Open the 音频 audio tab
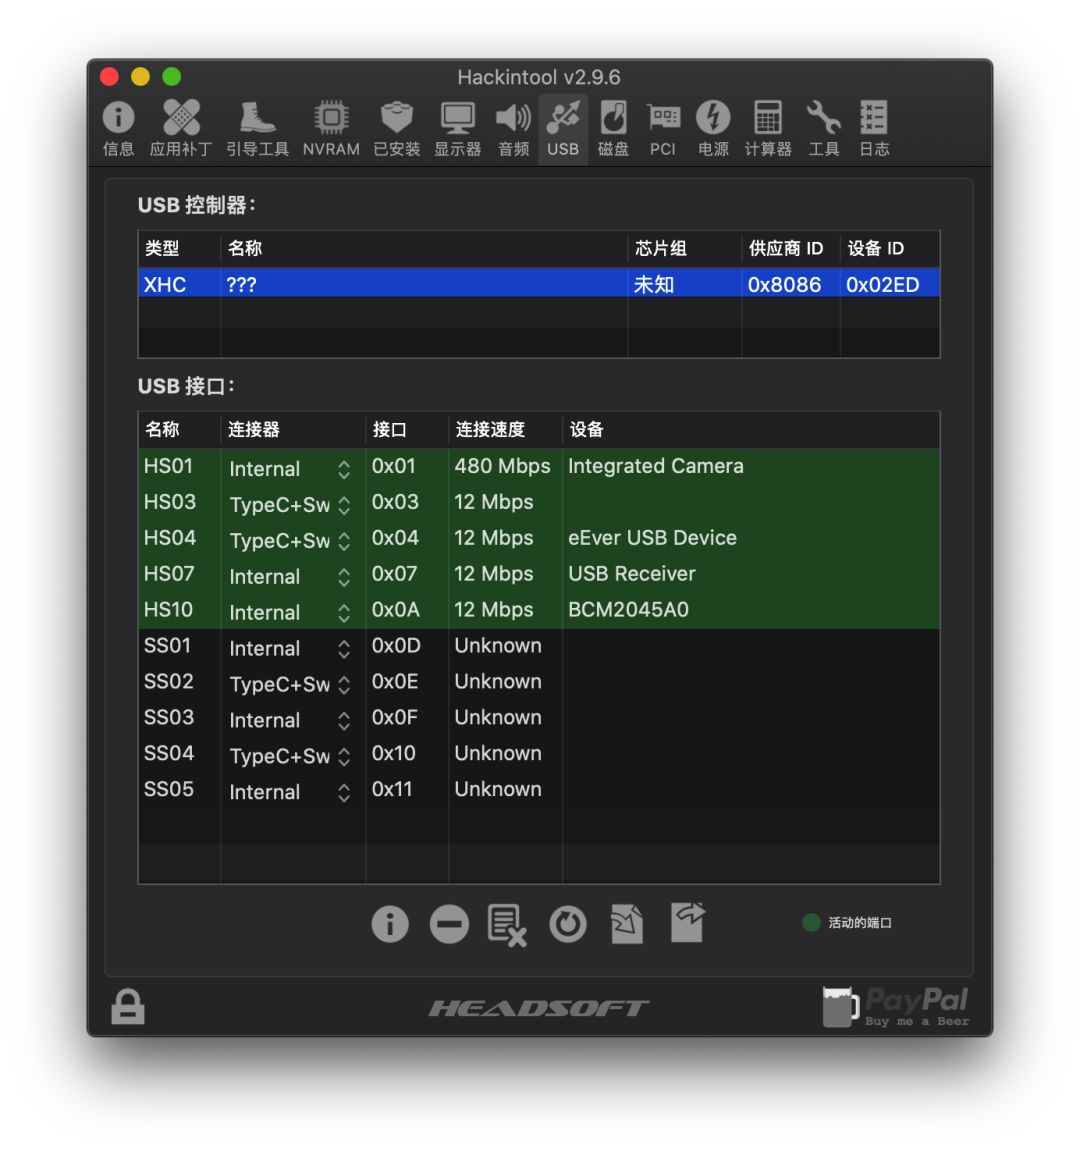 (x=514, y=129)
